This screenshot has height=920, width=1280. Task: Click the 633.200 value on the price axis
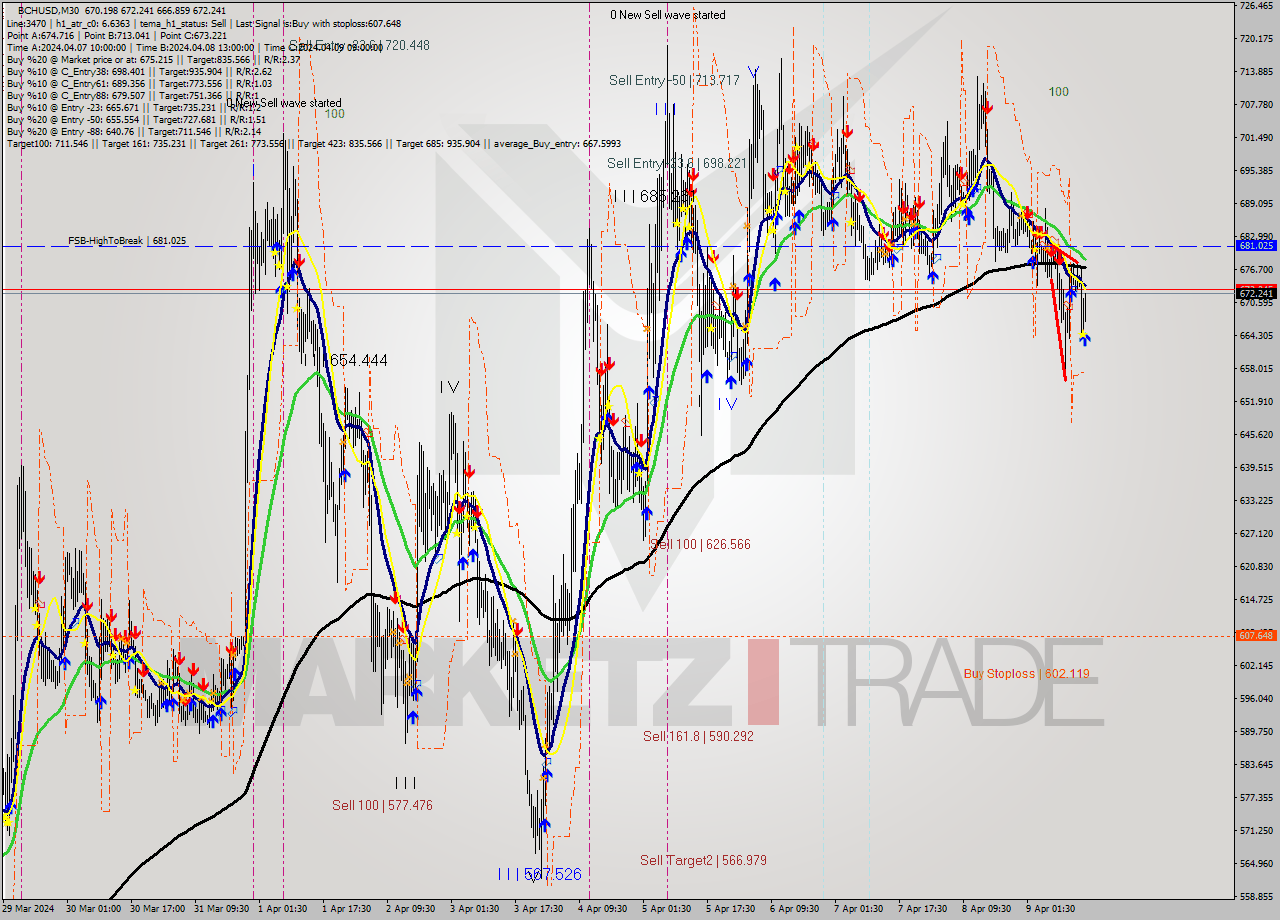1256,501
